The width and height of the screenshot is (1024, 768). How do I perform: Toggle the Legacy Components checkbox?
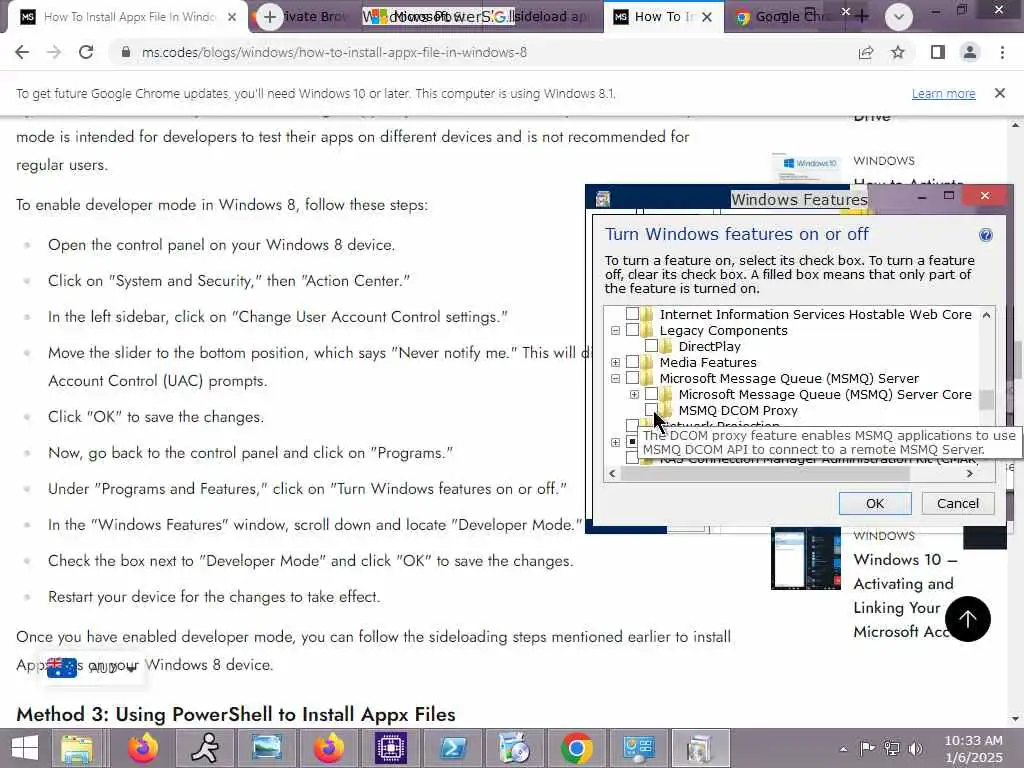coord(632,330)
